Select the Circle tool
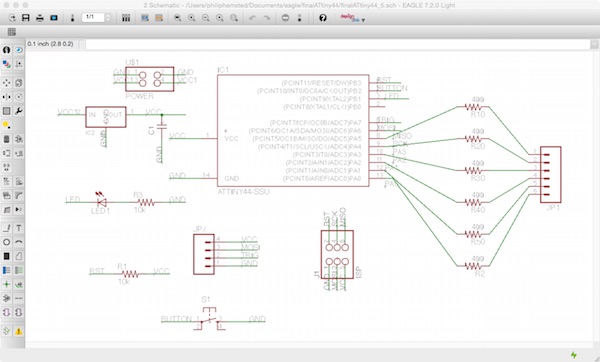The image size is (600, 362). [x=7, y=242]
